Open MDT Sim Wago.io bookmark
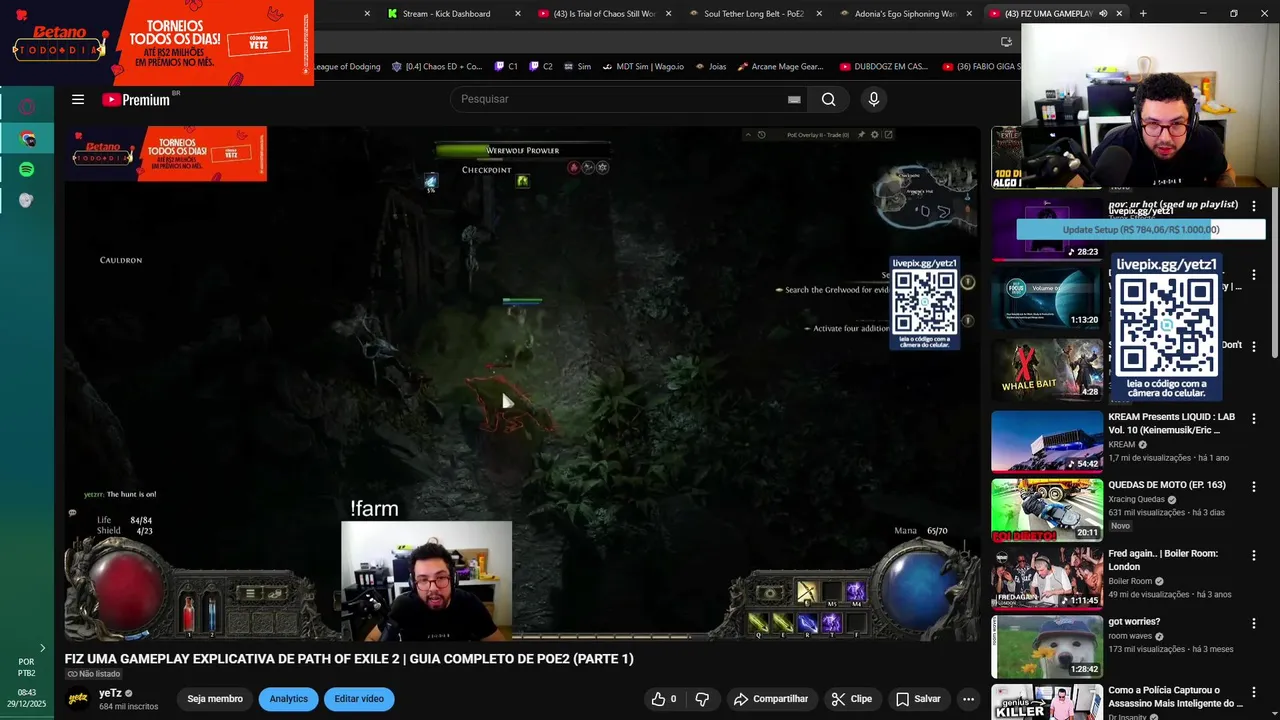The image size is (1280, 720). (642, 67)
